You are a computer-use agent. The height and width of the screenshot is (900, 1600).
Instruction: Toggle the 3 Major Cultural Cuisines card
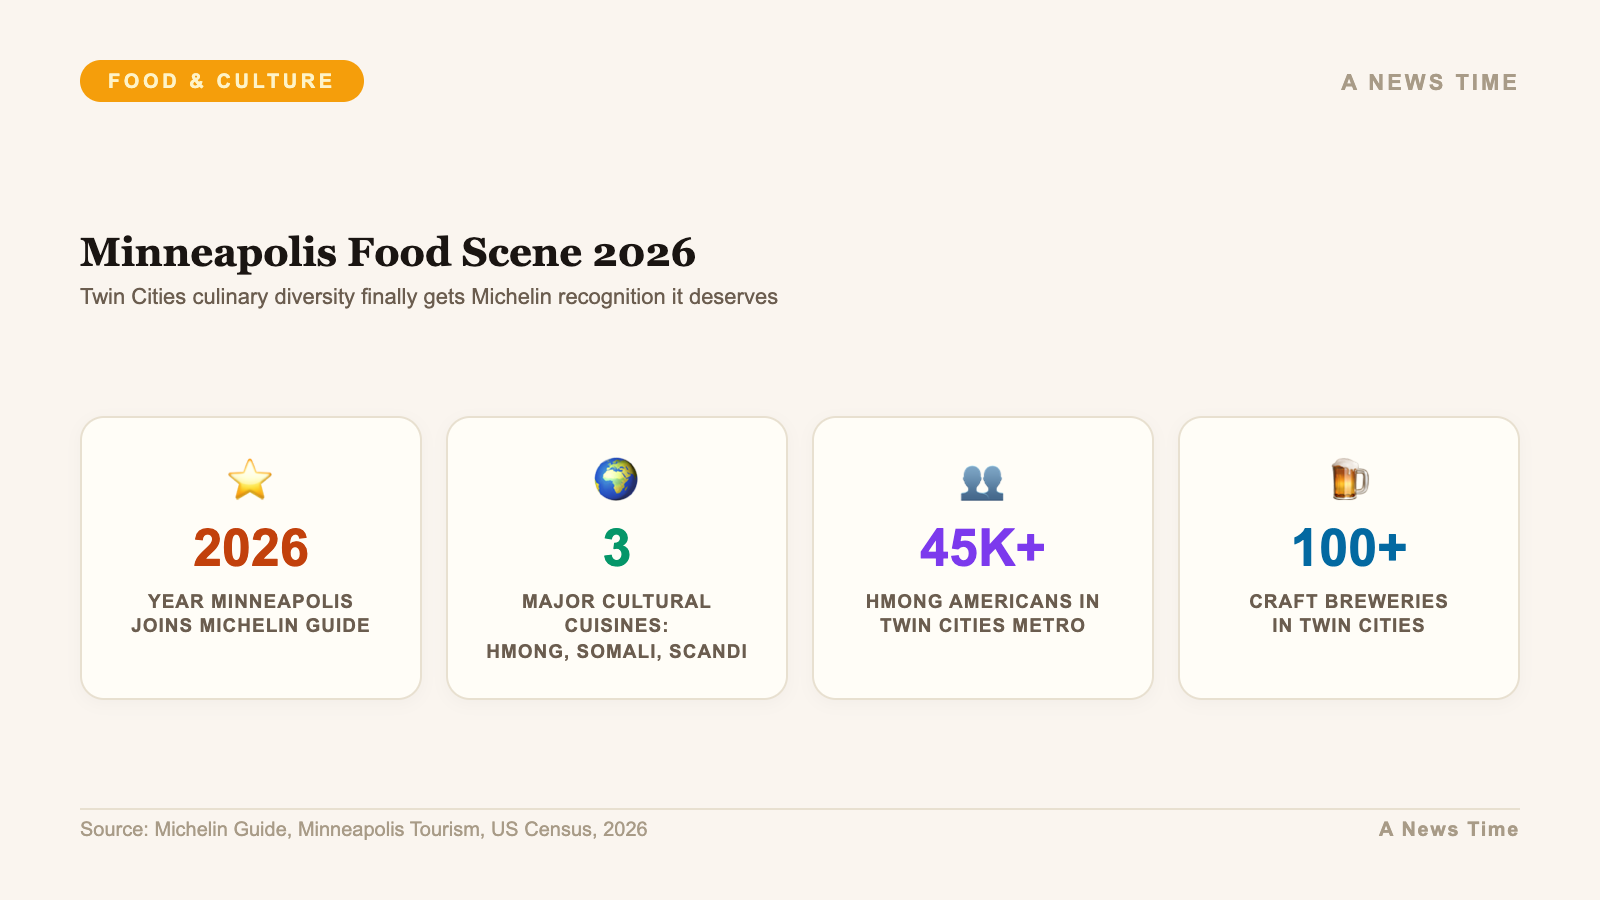click(616, 558)
